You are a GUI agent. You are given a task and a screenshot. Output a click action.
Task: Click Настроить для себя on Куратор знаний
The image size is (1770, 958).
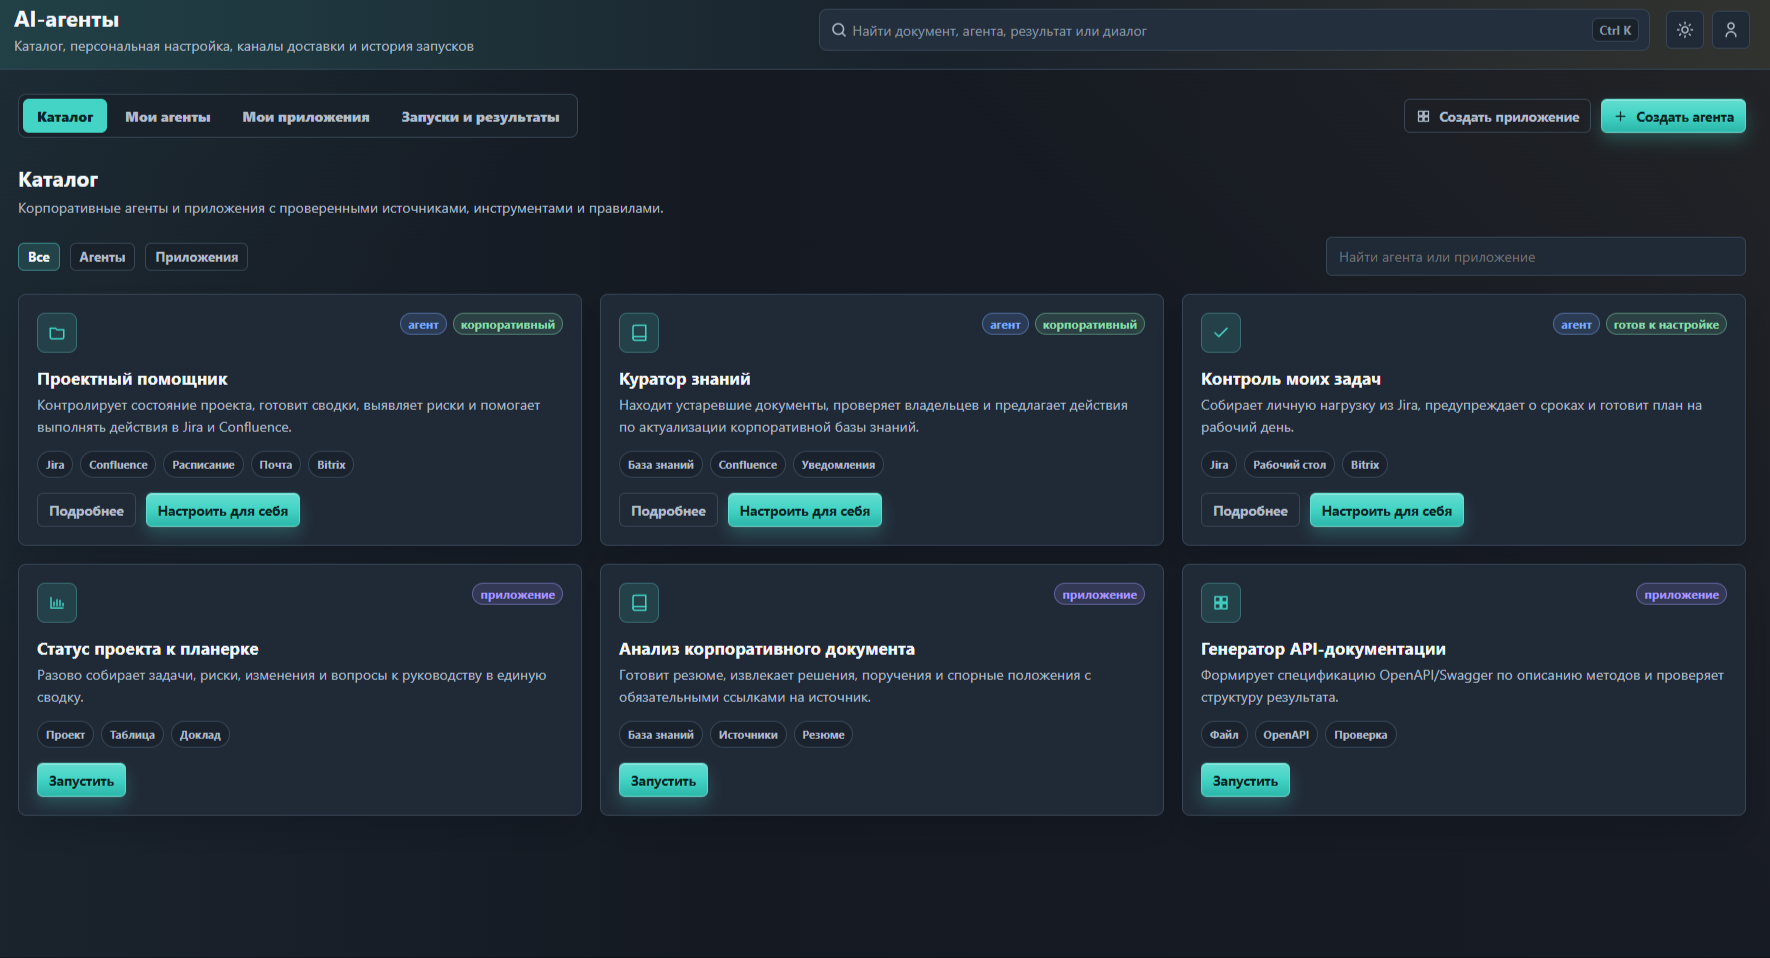[805, 510]
